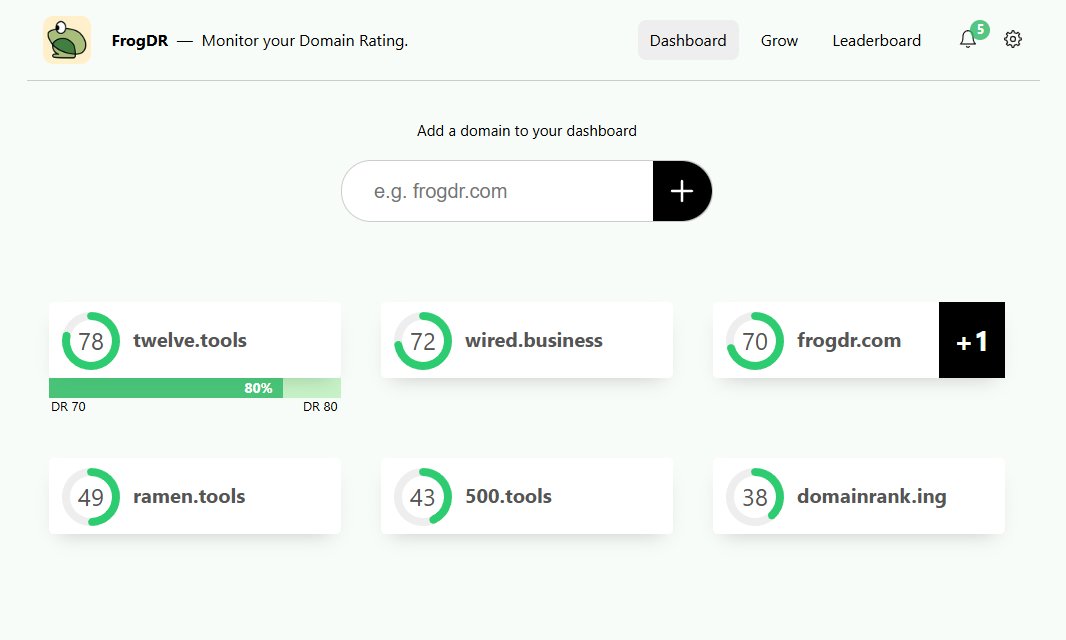Screen dimensions: 1066x640
Task: Click the black plus add-domain button
Action: [x=682, y=191]
